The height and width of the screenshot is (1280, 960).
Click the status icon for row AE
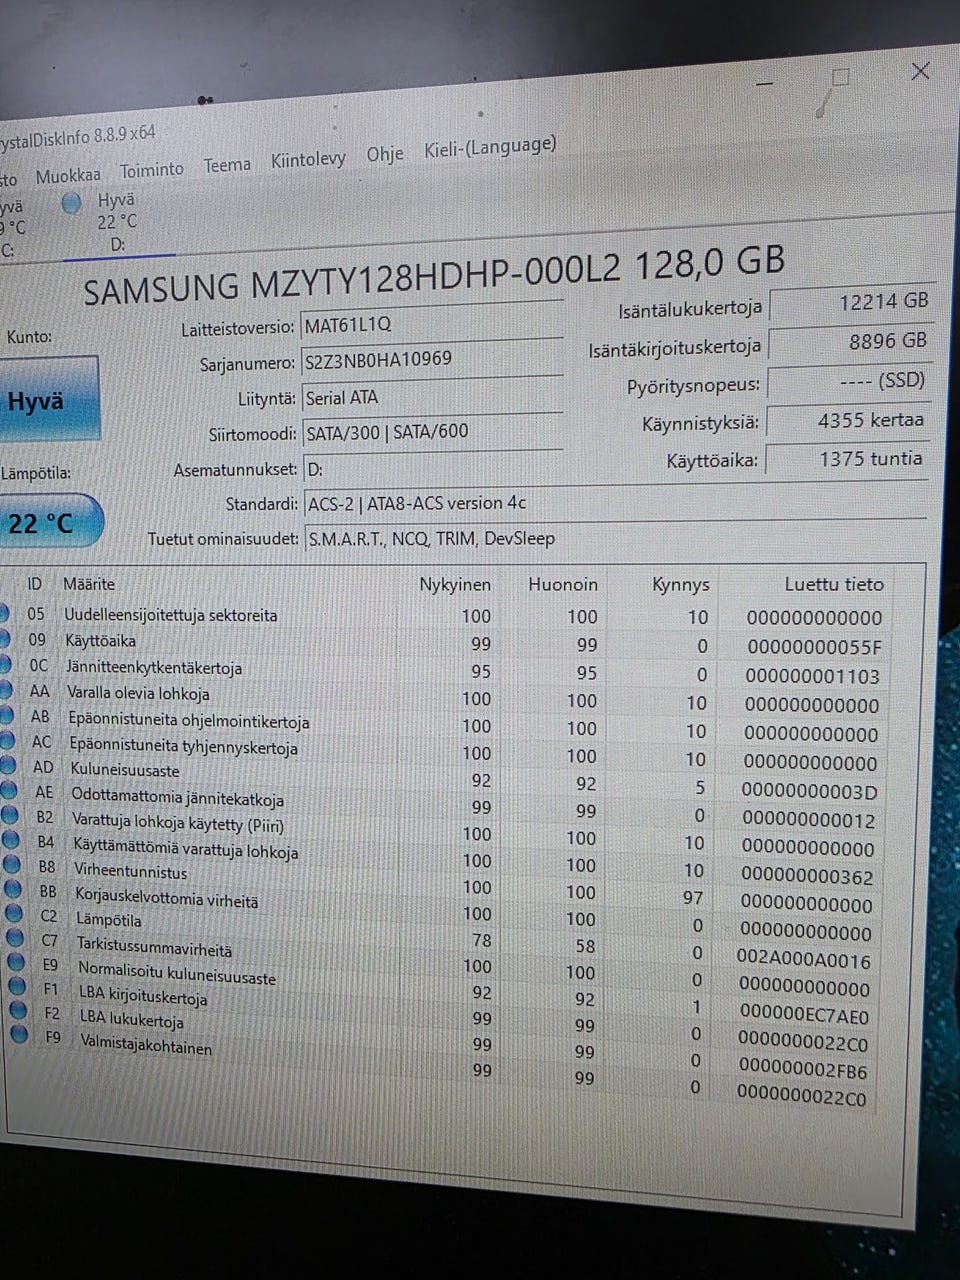[9, 790]
